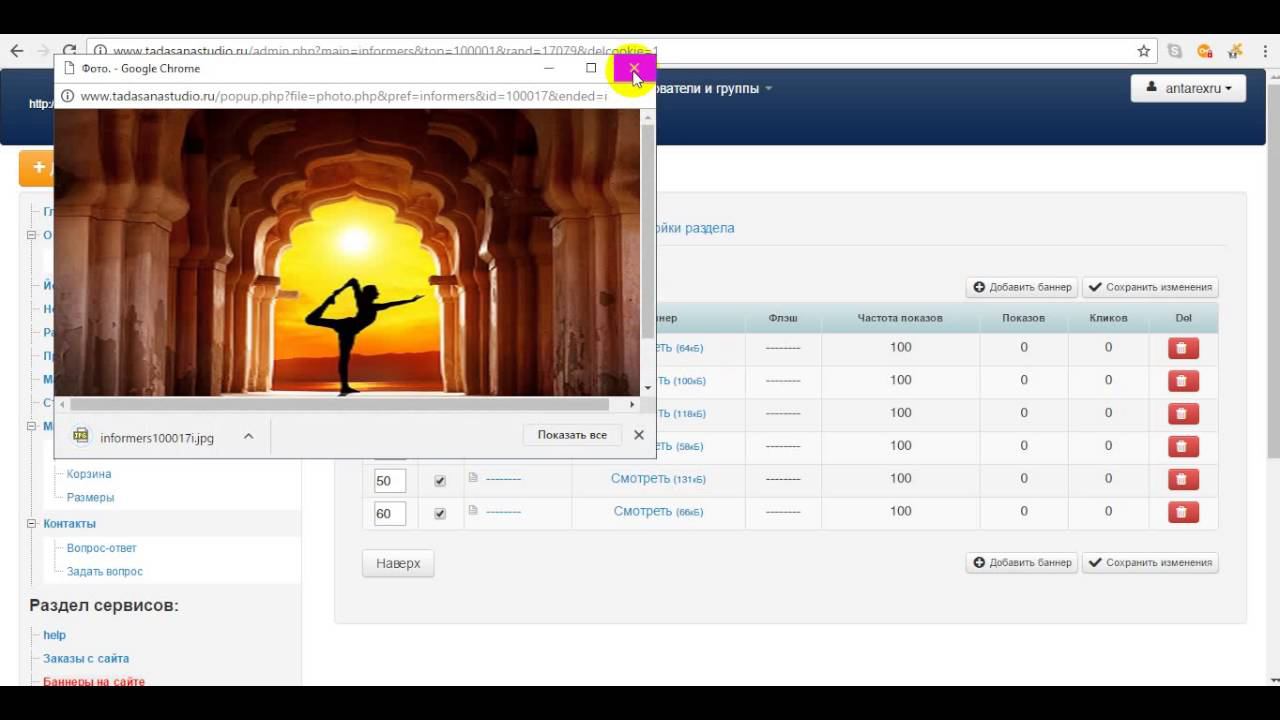Click the dashed link in the row numbered 50

point(503,479)
